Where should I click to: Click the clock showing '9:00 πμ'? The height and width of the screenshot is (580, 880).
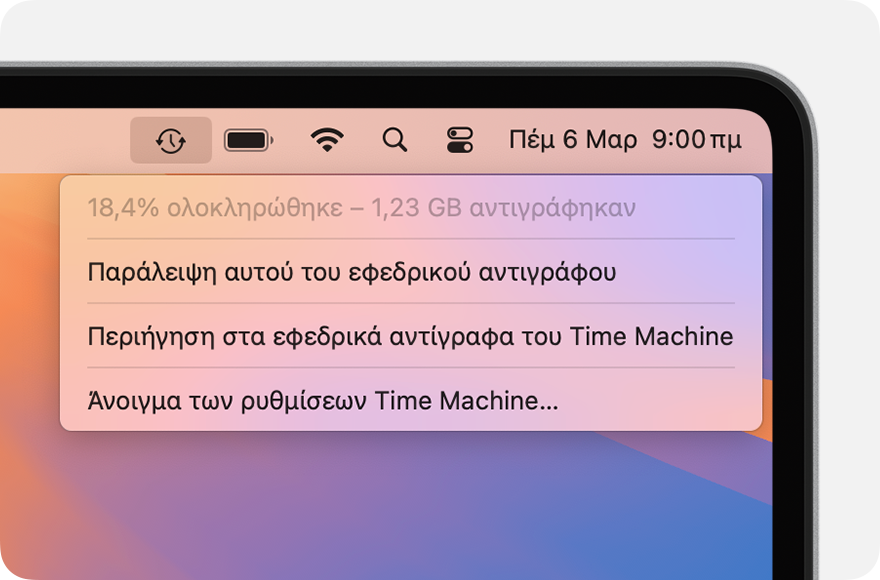(695, 140)
